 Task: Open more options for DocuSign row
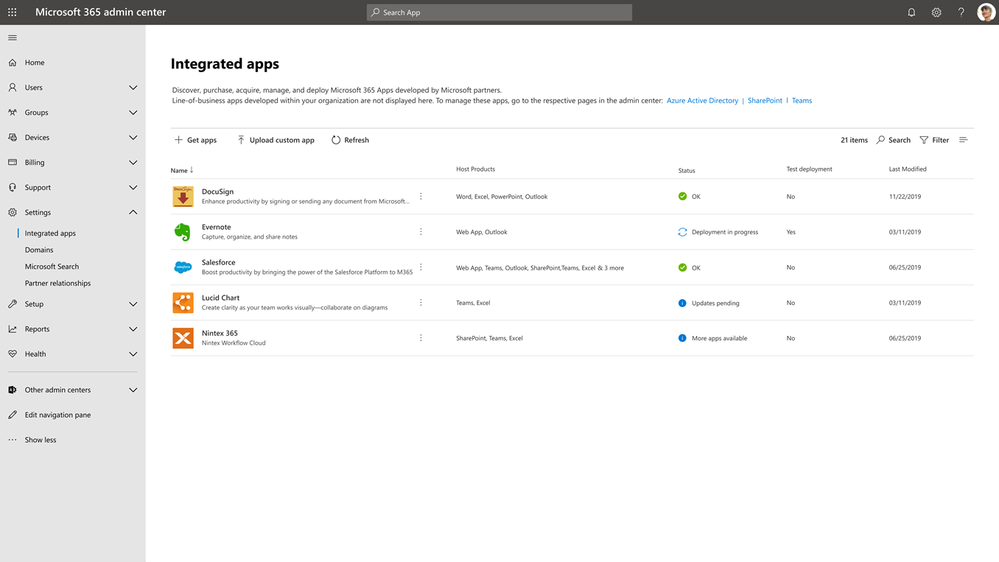420,196
